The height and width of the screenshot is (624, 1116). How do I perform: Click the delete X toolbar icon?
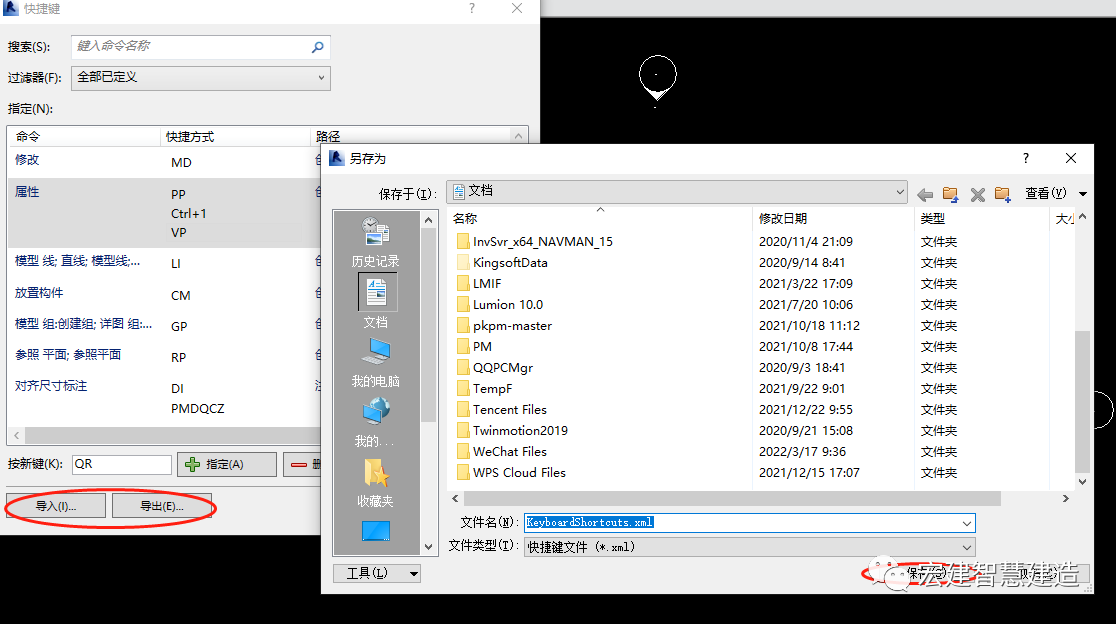pyautogui.click(x=977, y=194)
